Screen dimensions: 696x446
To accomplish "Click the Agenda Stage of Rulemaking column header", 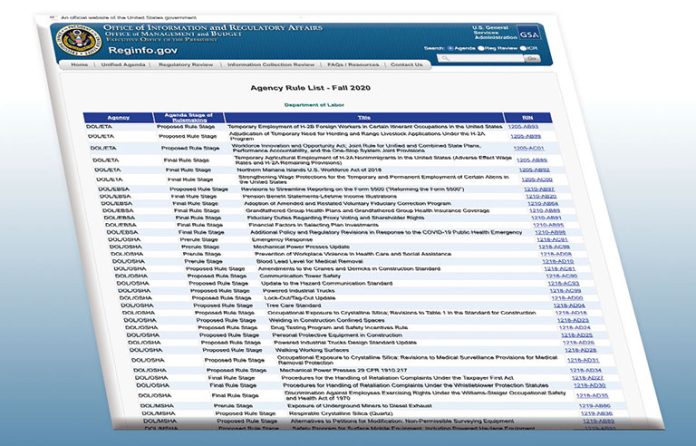I will click(189, 118).
